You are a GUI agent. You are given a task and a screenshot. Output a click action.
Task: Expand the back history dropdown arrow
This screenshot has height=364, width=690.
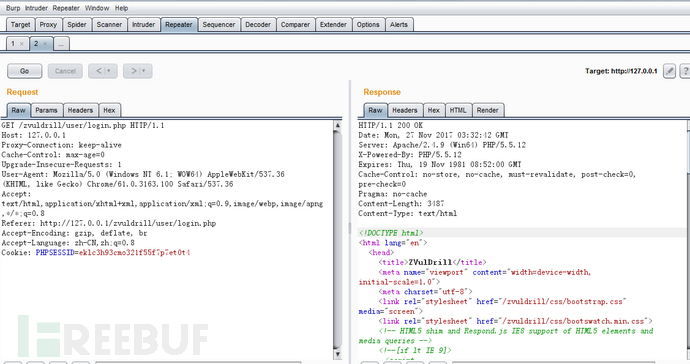click(110, 71)
